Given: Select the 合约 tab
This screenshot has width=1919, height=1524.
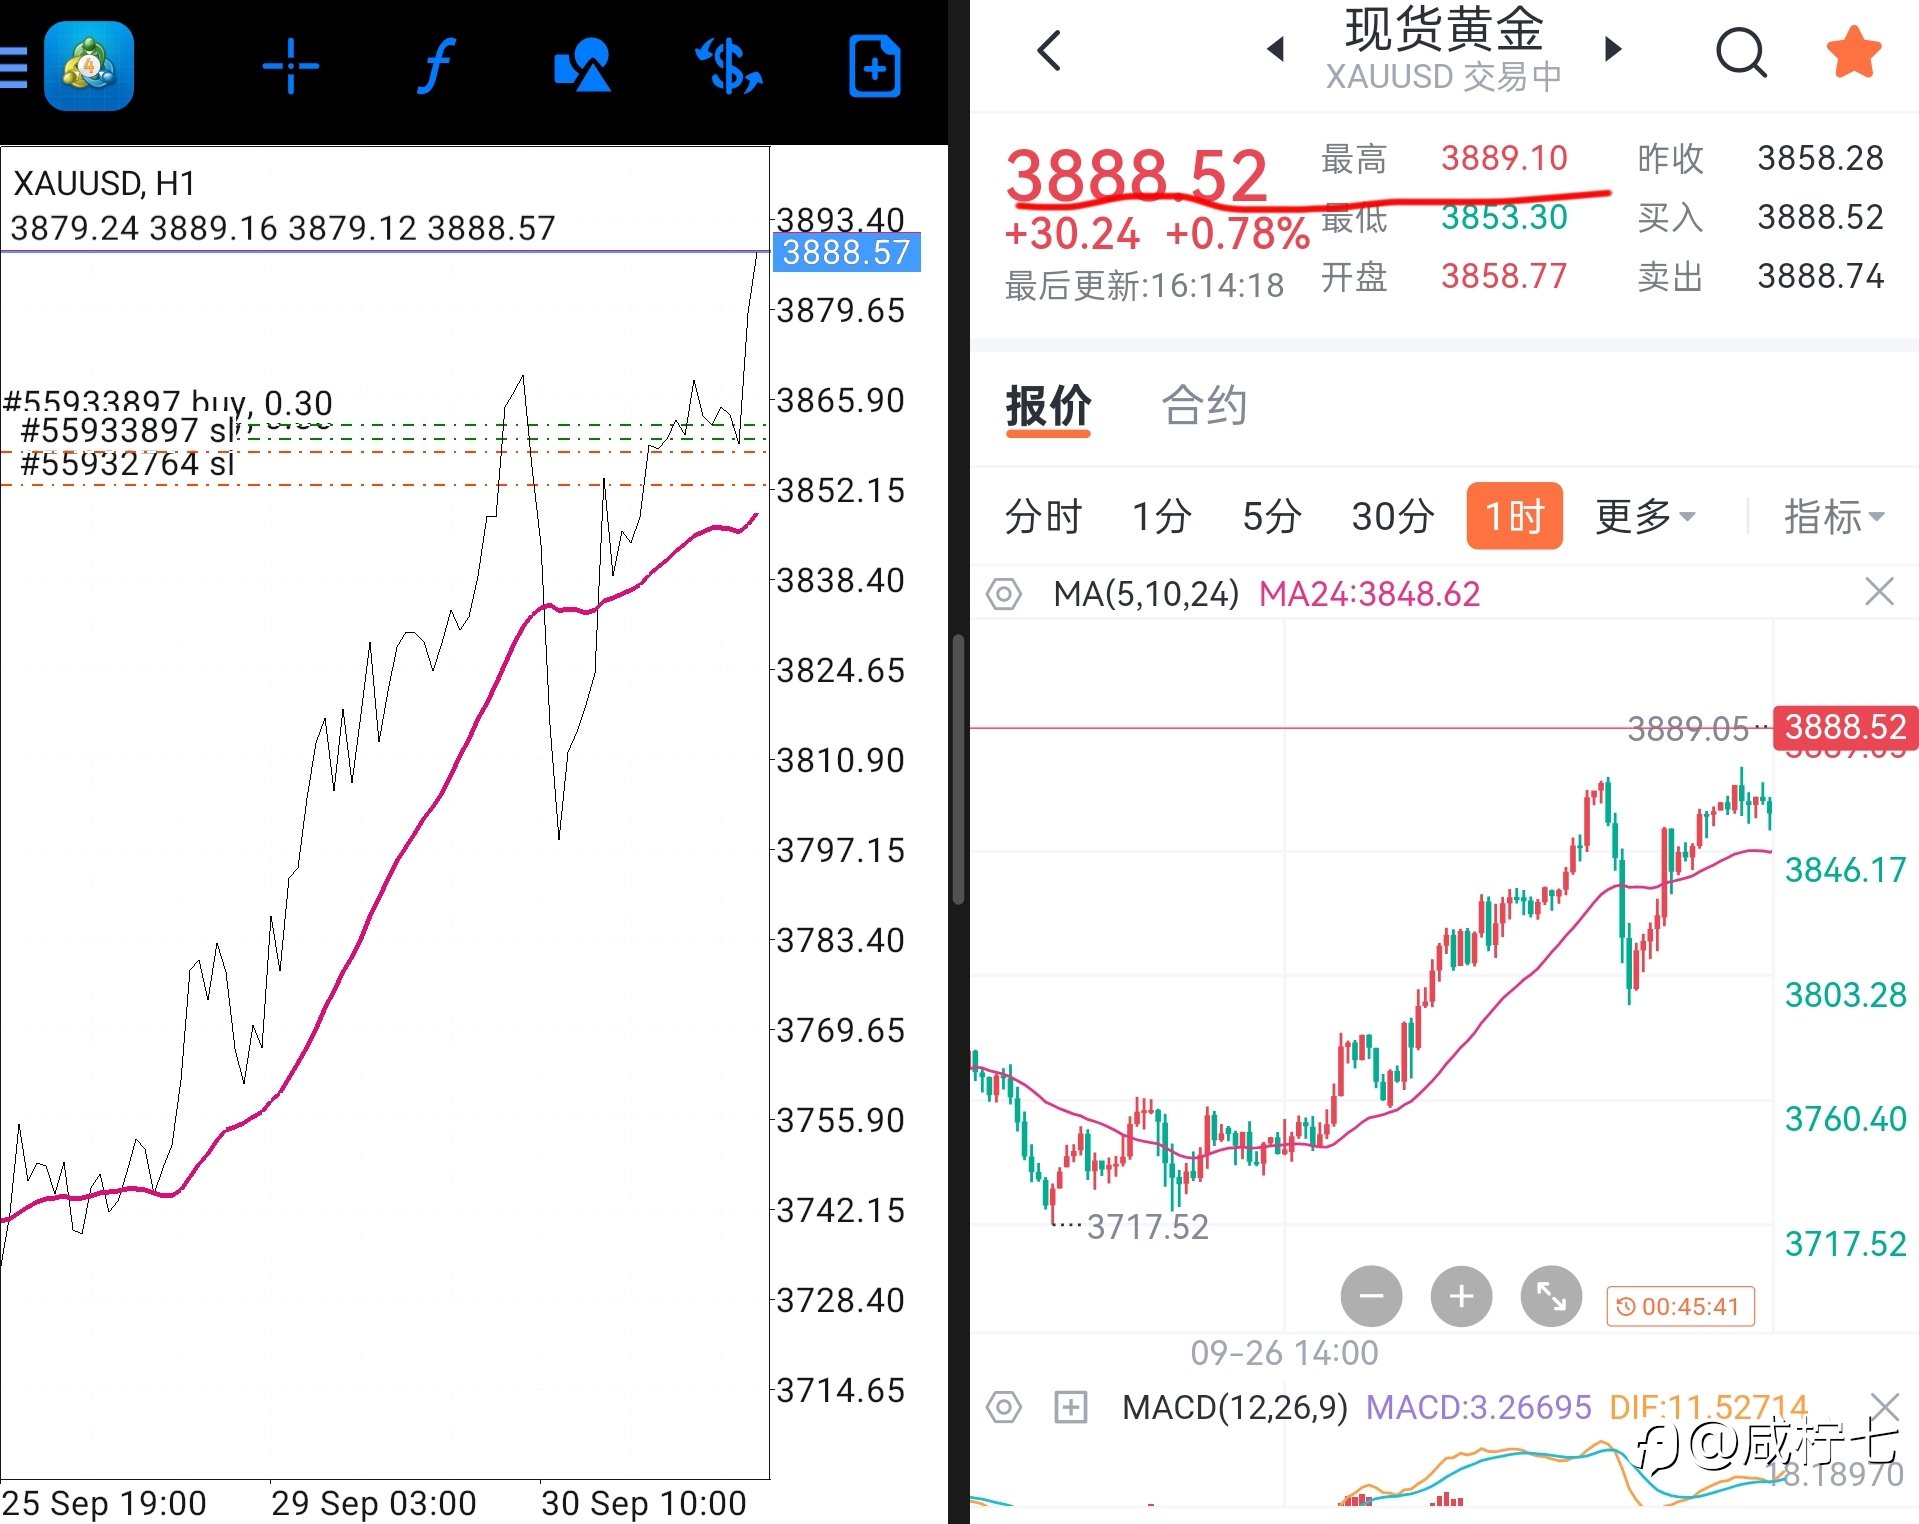Looking at the screenshot, I should coord(1204,407).
